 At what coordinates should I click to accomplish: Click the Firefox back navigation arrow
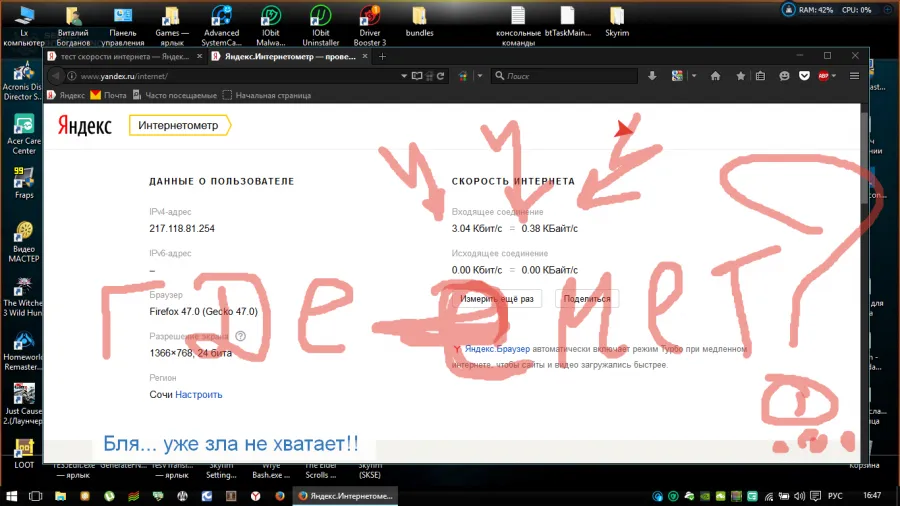pyautogui.click(x=56, y=76)
